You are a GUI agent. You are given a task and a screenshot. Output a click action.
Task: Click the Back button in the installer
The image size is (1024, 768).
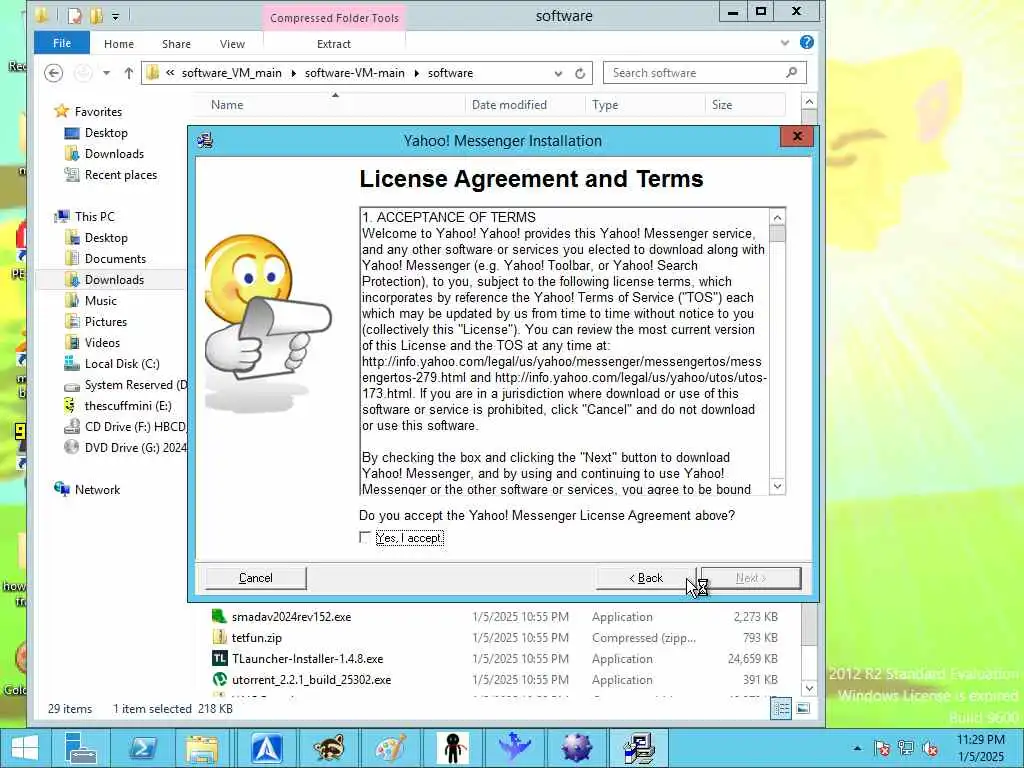(x=645, y=578)
